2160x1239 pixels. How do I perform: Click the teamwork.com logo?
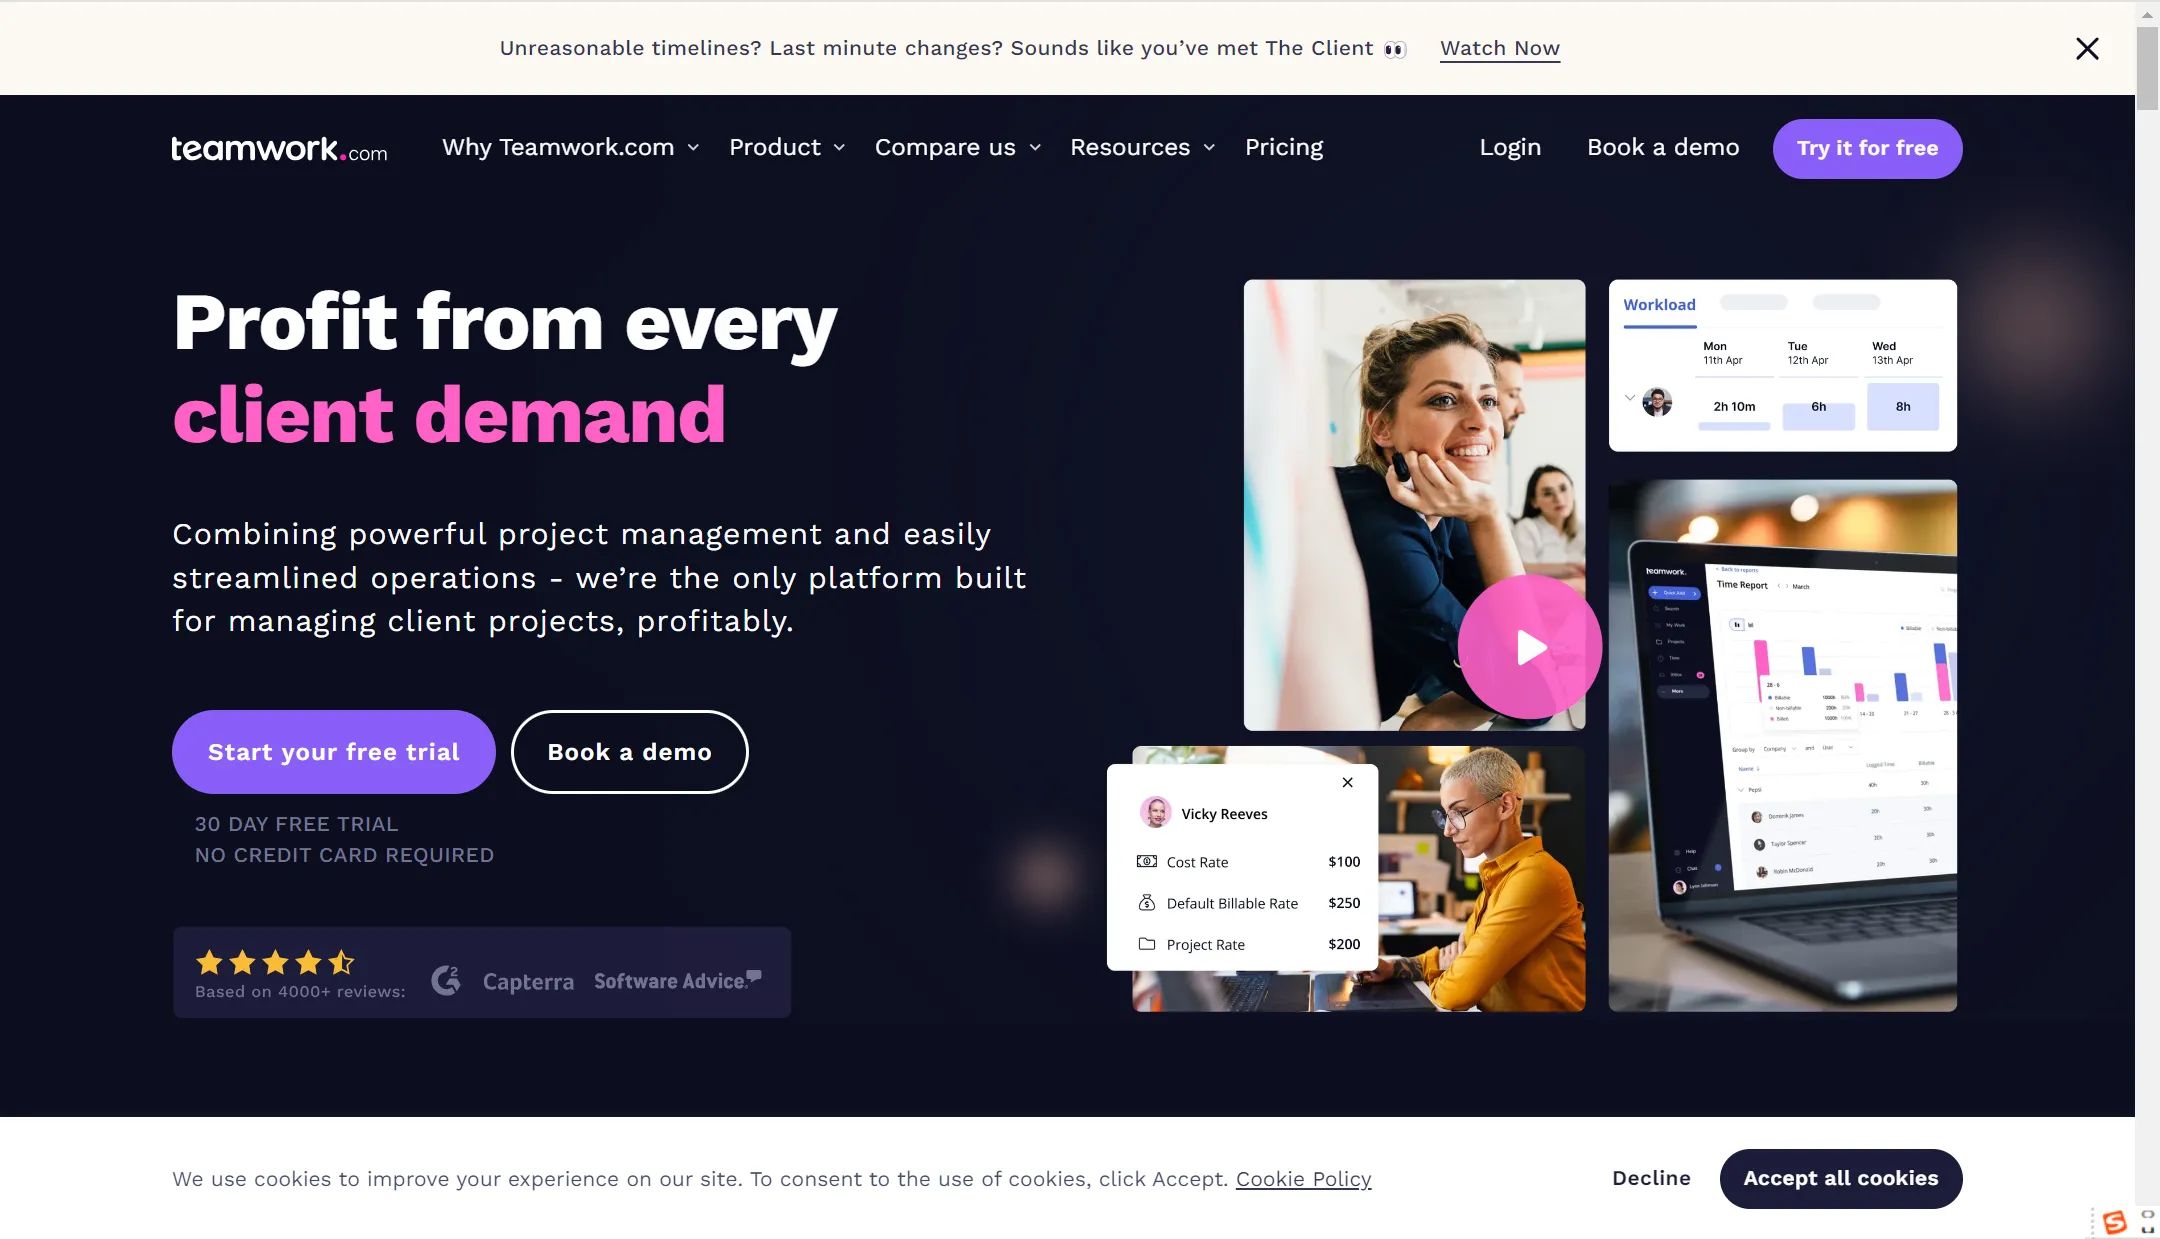pyautogui.click(x=279, y=148)
